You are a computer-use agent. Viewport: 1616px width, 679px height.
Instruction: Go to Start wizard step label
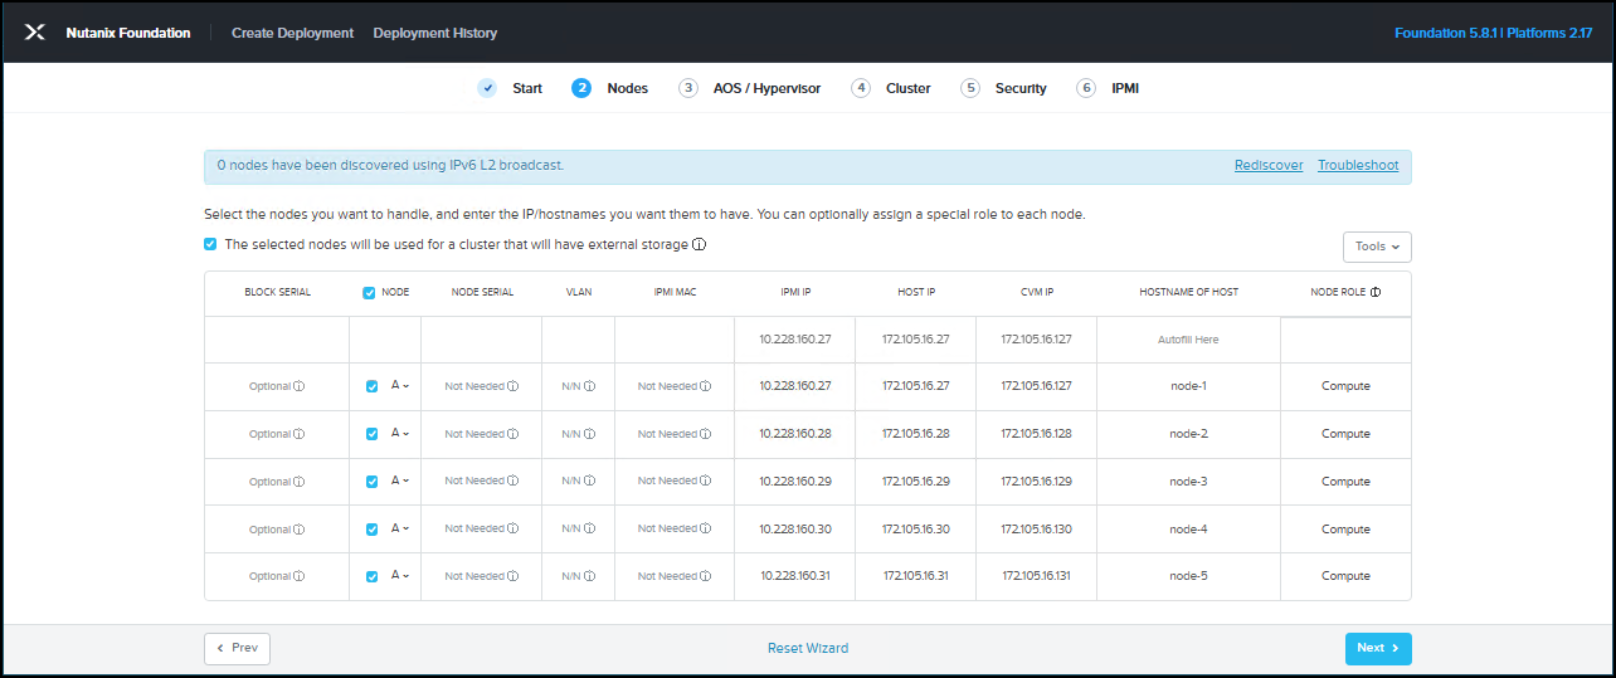pos(527,88)
